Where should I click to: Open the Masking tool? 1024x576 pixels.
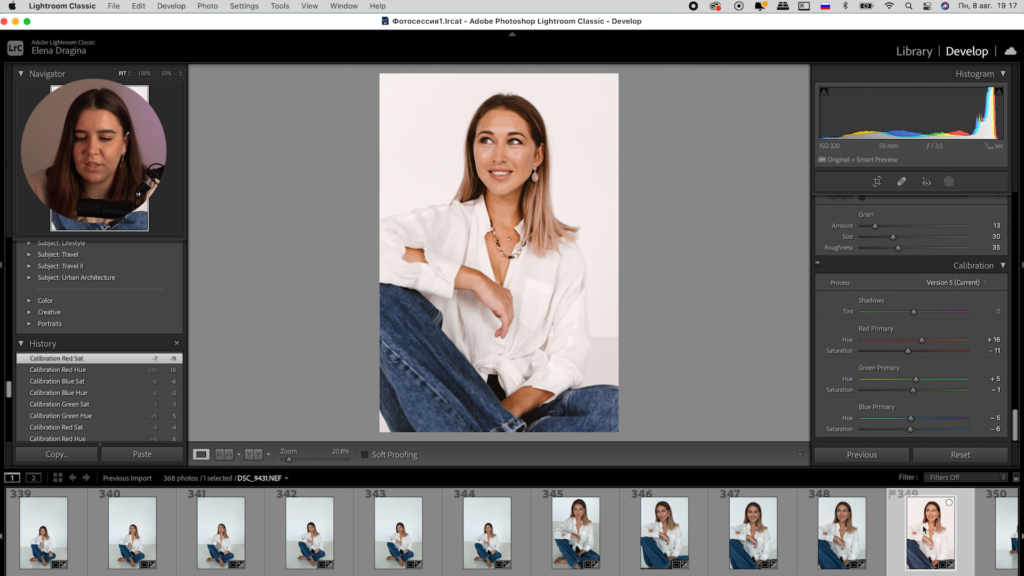tap(949, 182)
